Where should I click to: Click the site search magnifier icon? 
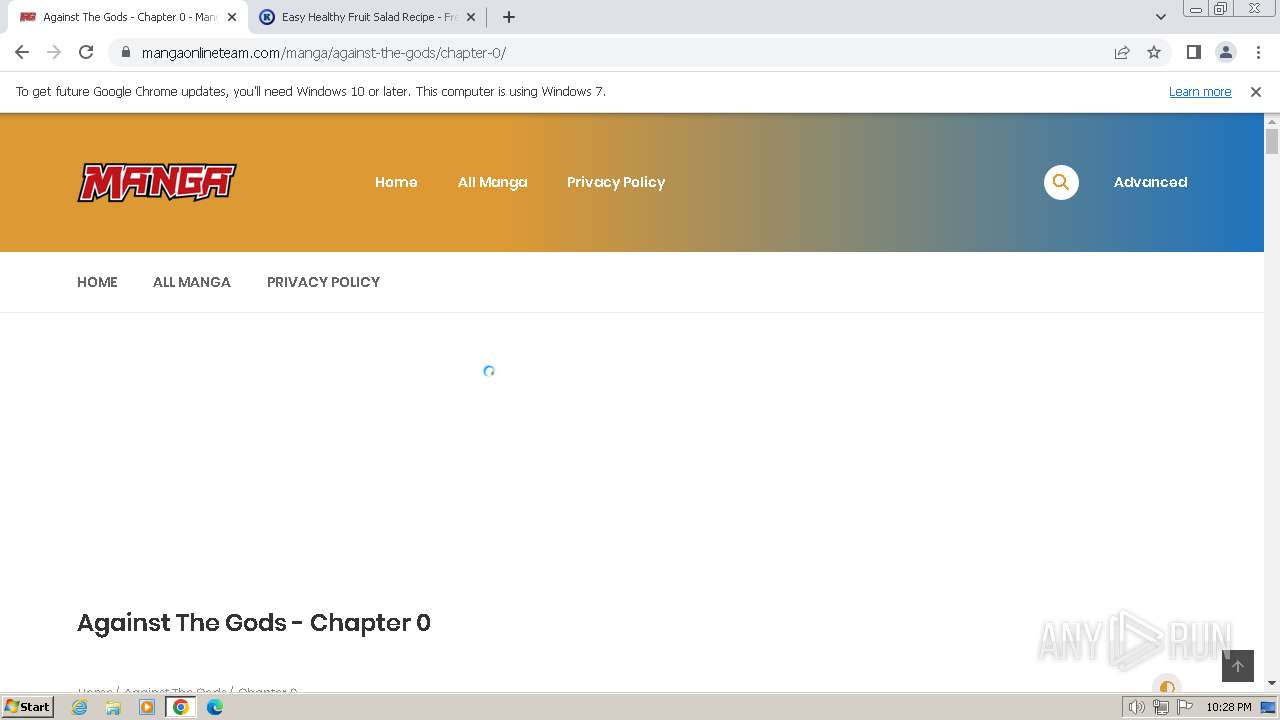[x=1061, y=182]
